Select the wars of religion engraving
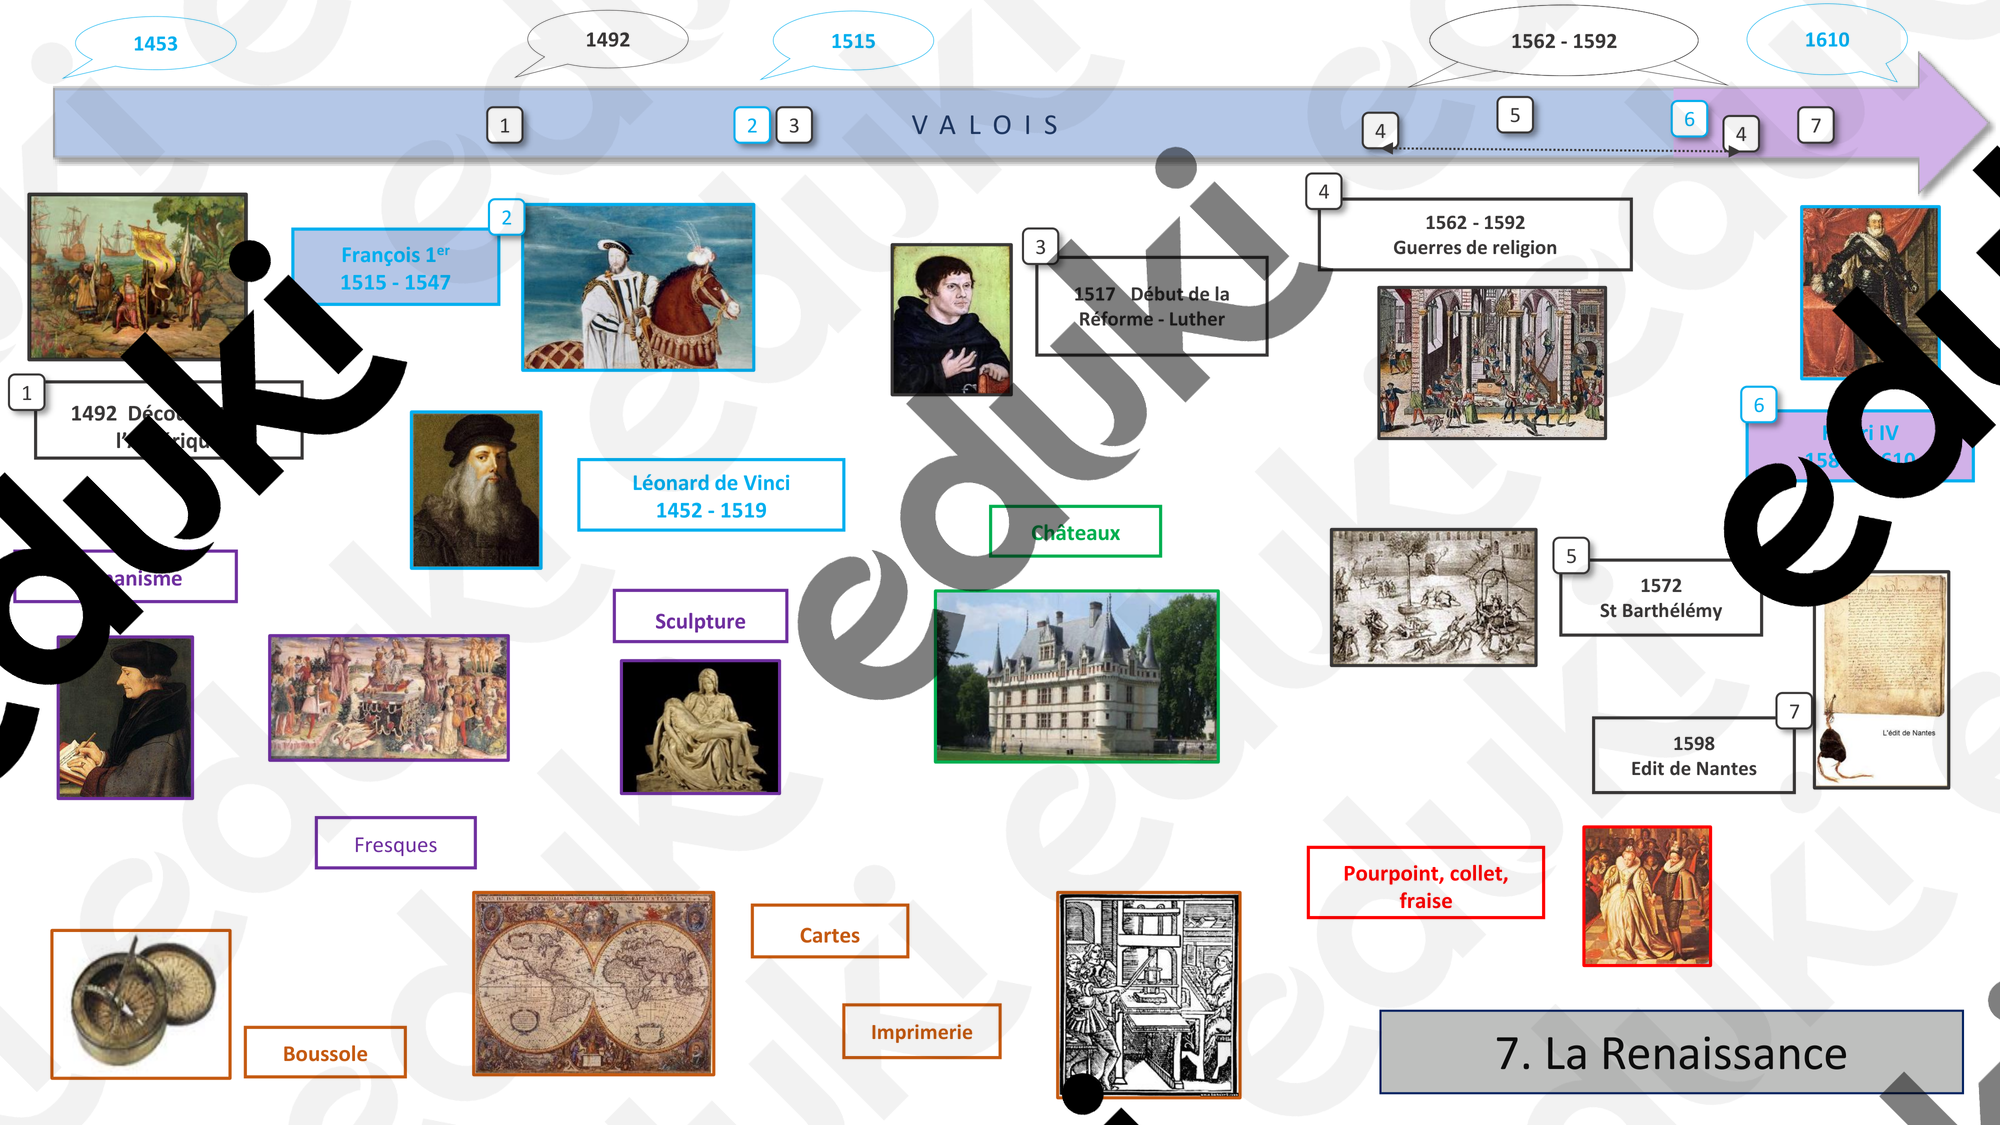Image resolution: width=2000 pixels, height=1125 pixels. coord(1492,363)
